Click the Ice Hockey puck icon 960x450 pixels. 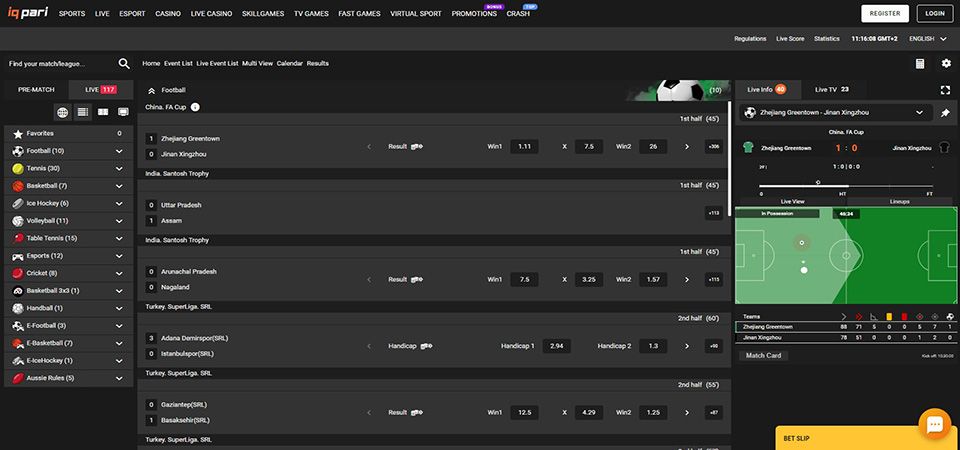[18, 203]
